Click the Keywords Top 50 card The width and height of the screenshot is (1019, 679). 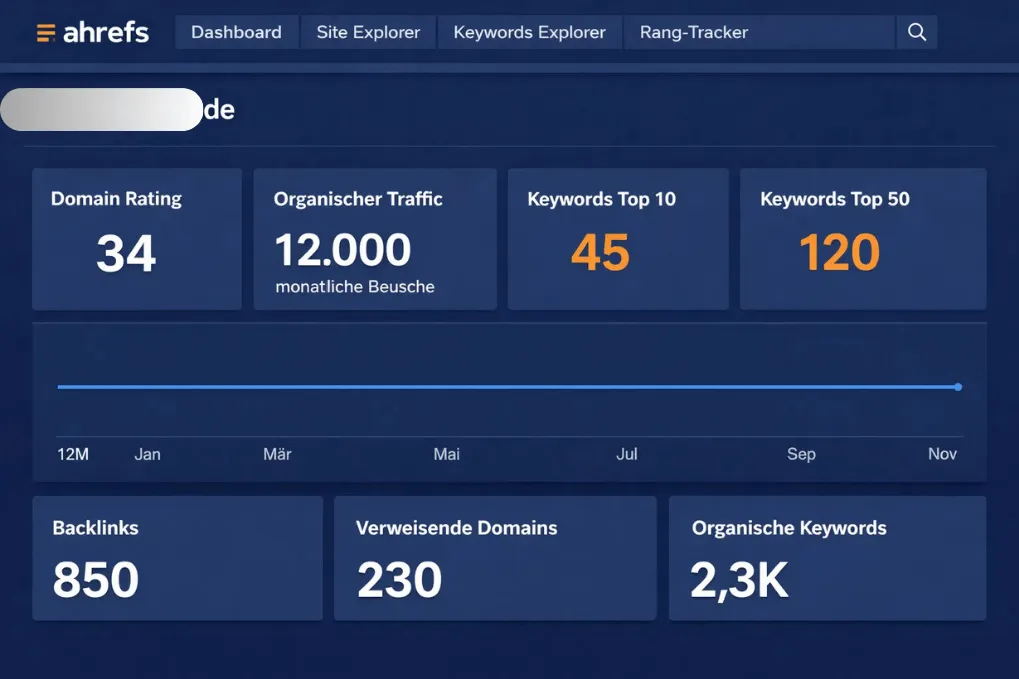tap(862, 238)
